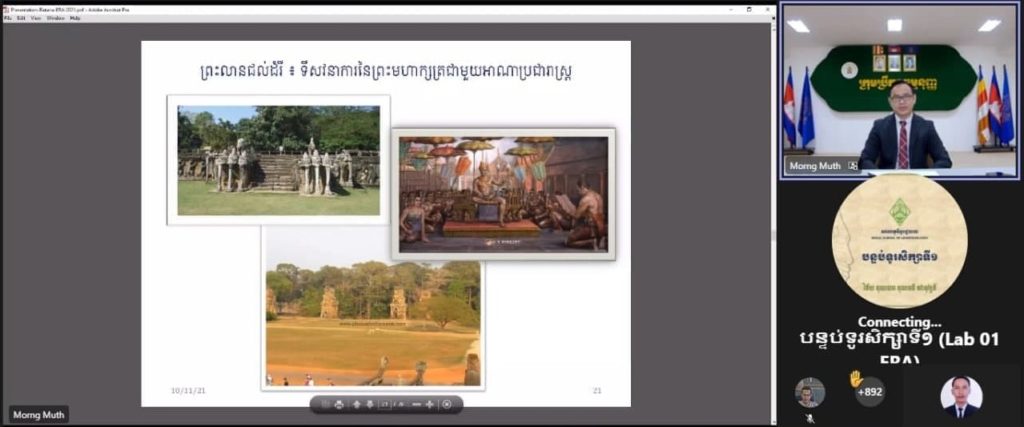1024x427 pixels.
Task: Go to next page with down arrow
Action: tap(370, 404)
